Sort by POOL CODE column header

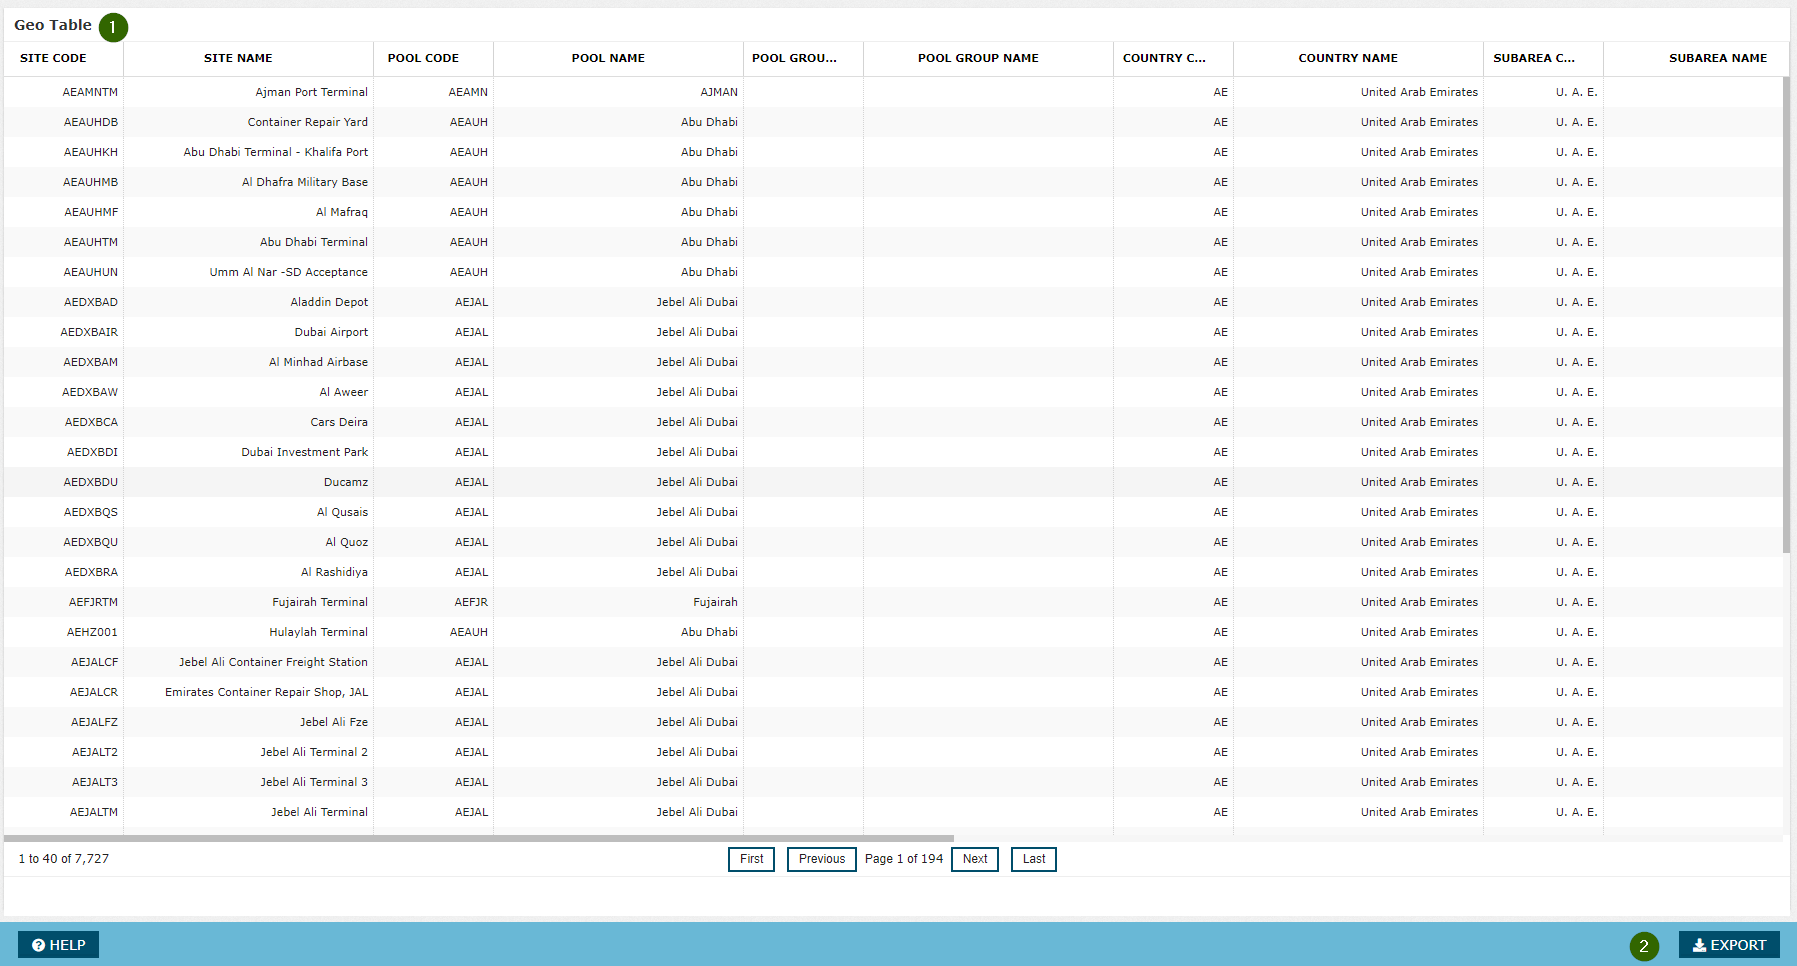pos(423,58)
